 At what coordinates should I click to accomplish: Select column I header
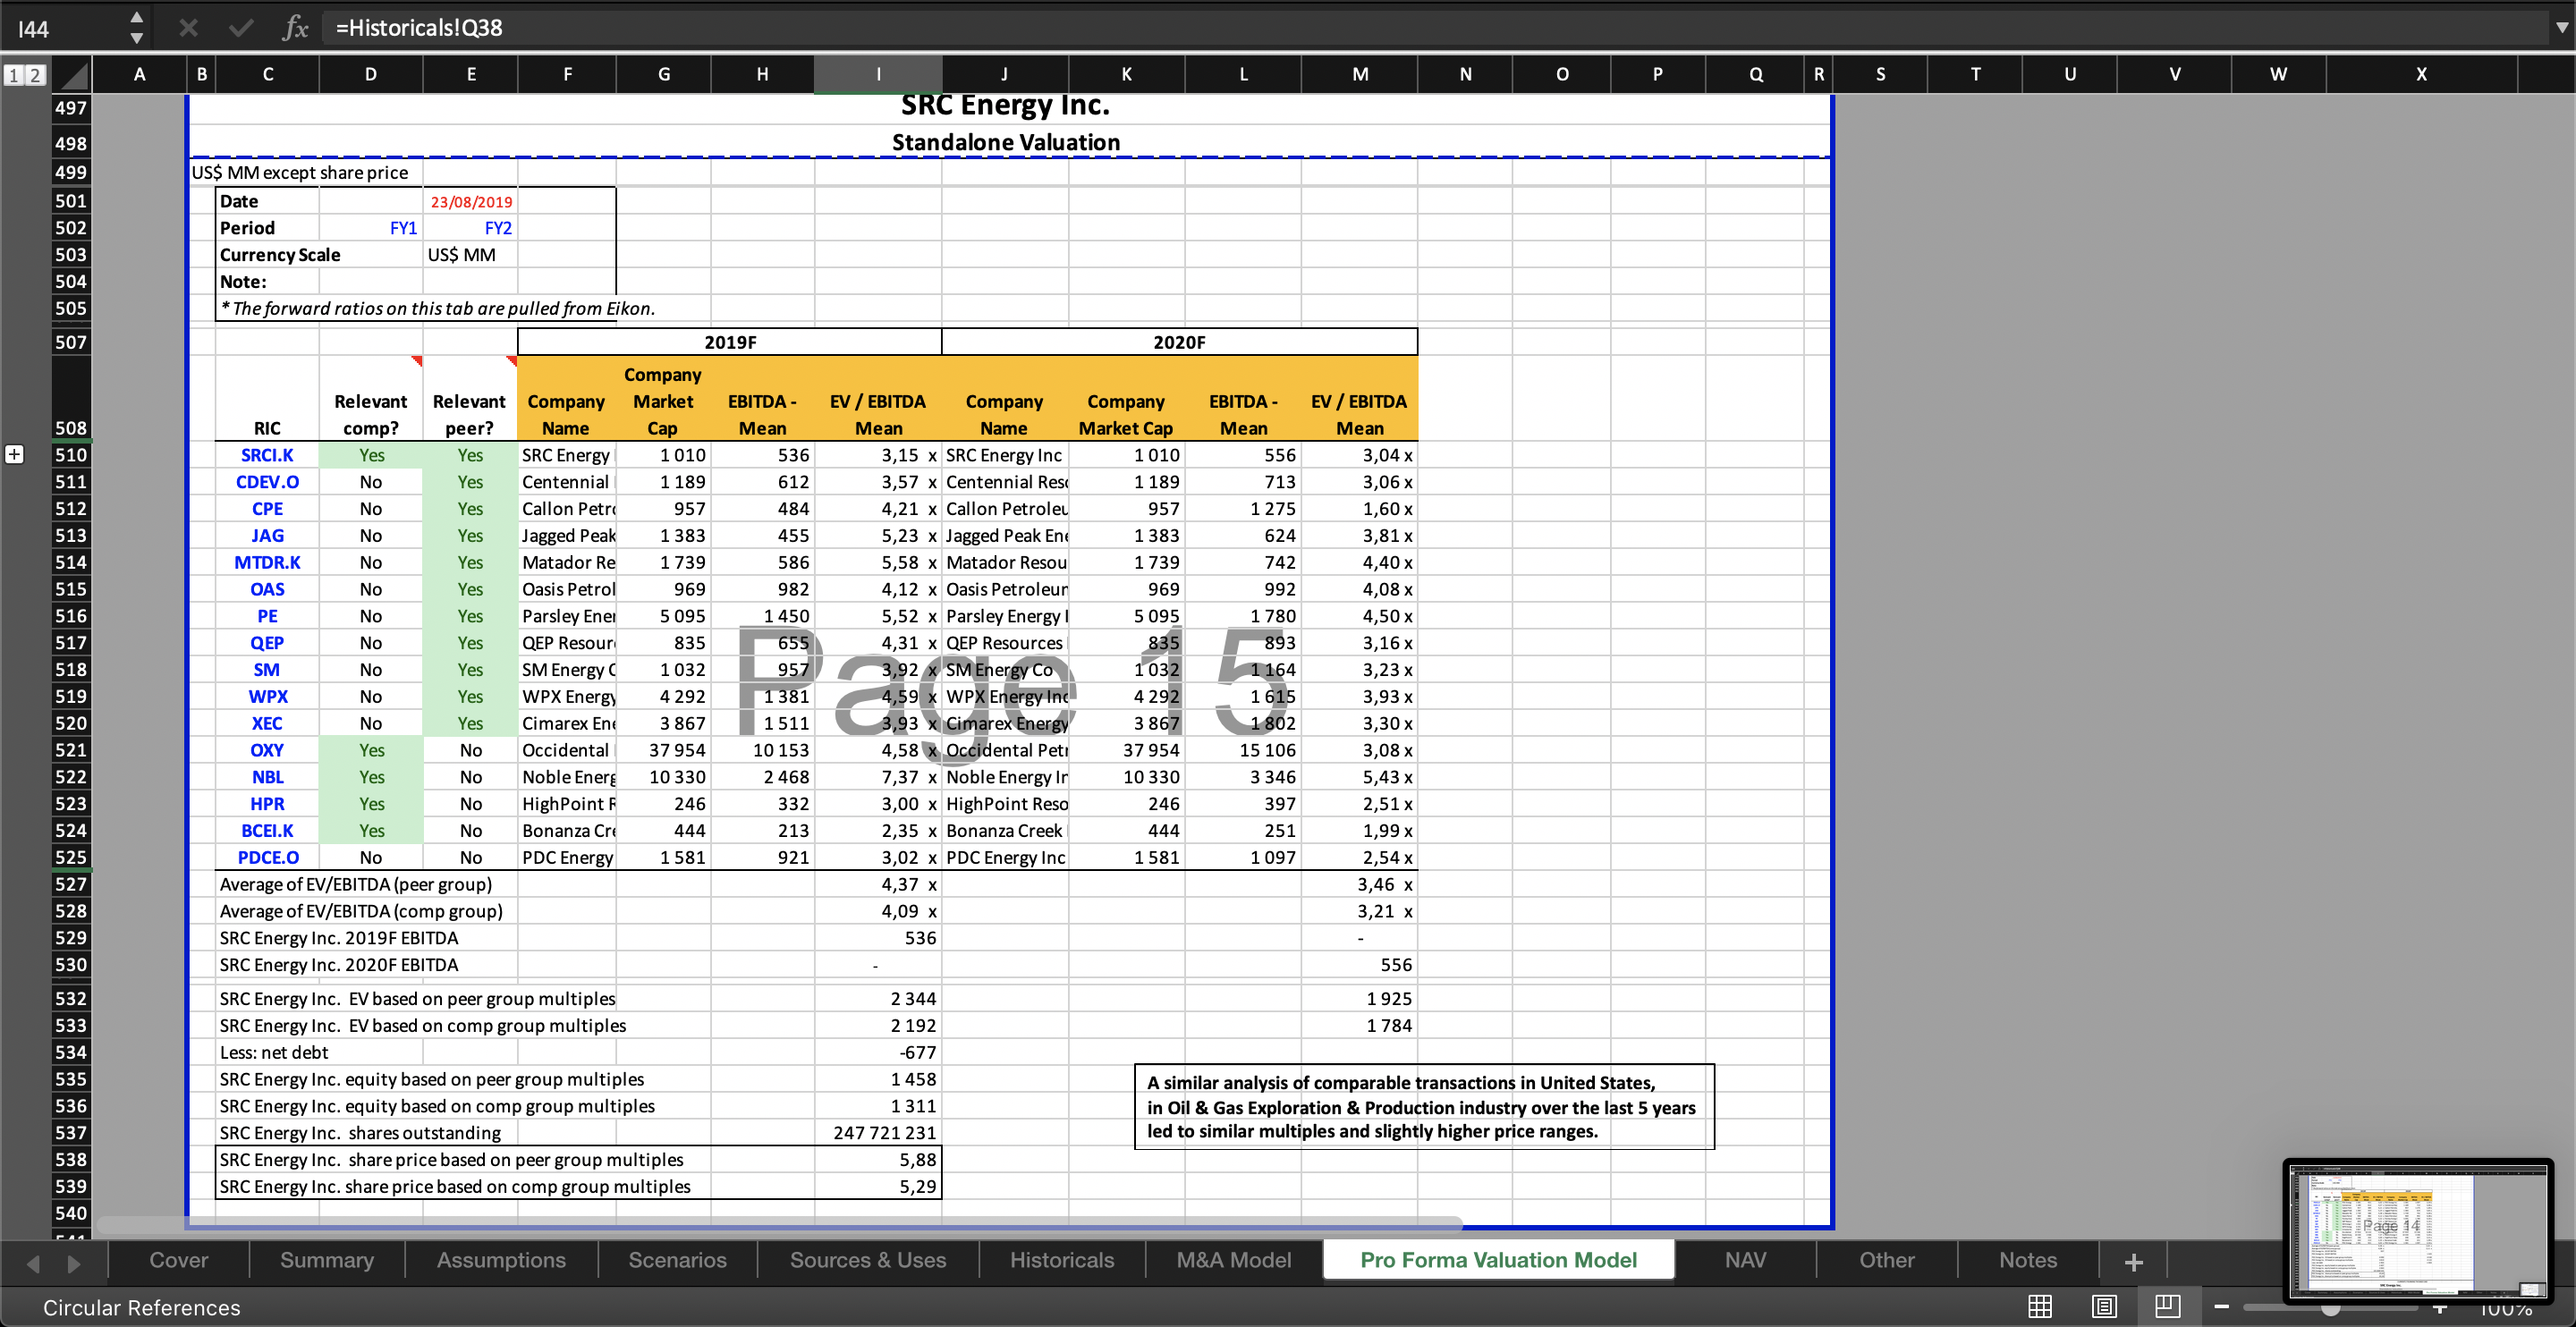pyautogui.click(x=878, y=74)
